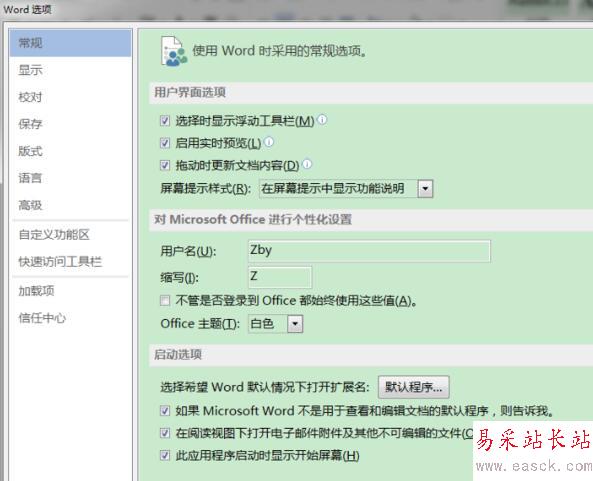Click the 启动选项 section heading
The width and height of the screenshot is (593, 481).
click(178, 355)
